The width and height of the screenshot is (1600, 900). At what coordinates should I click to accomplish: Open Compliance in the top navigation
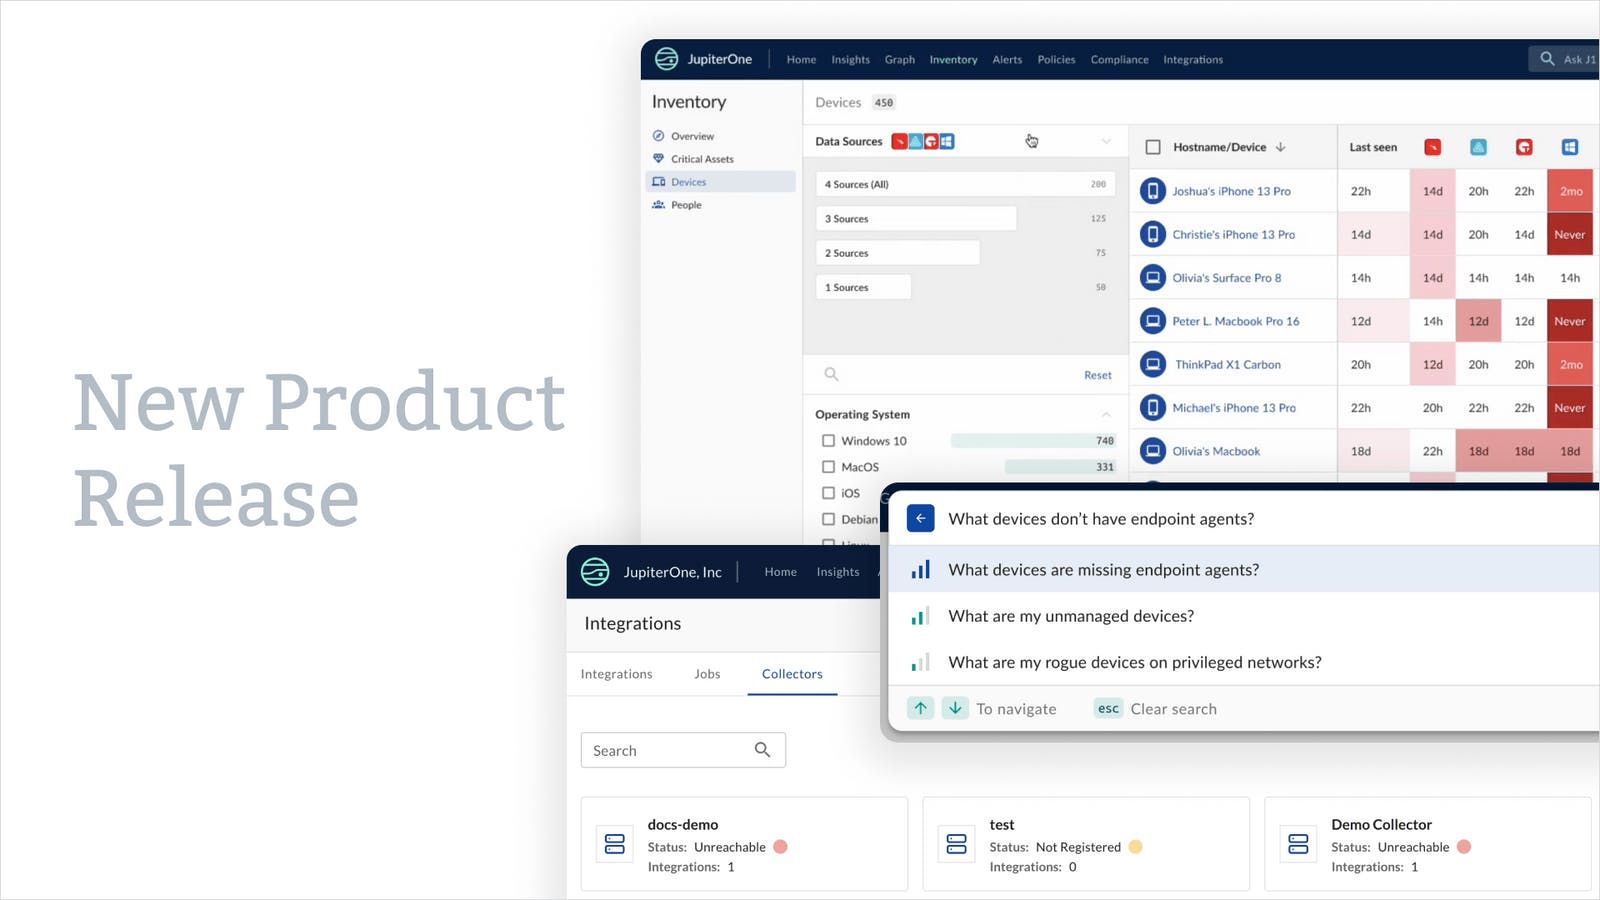[1119, 60]
